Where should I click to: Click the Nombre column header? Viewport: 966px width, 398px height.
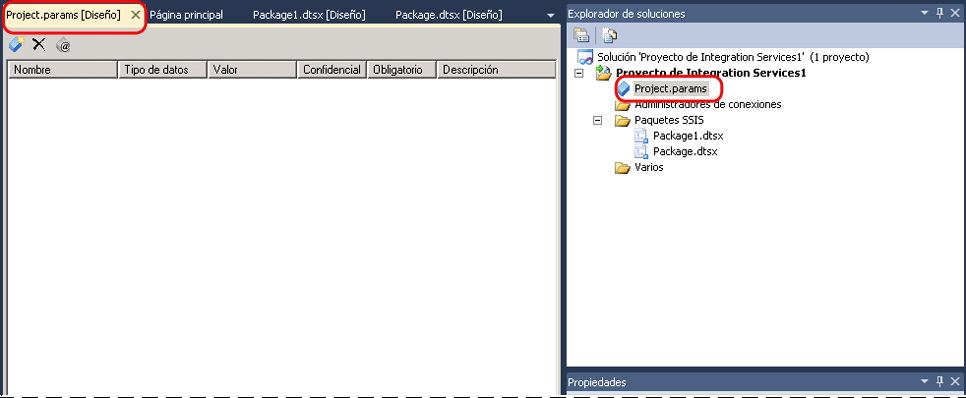click(x=63, y=70)
